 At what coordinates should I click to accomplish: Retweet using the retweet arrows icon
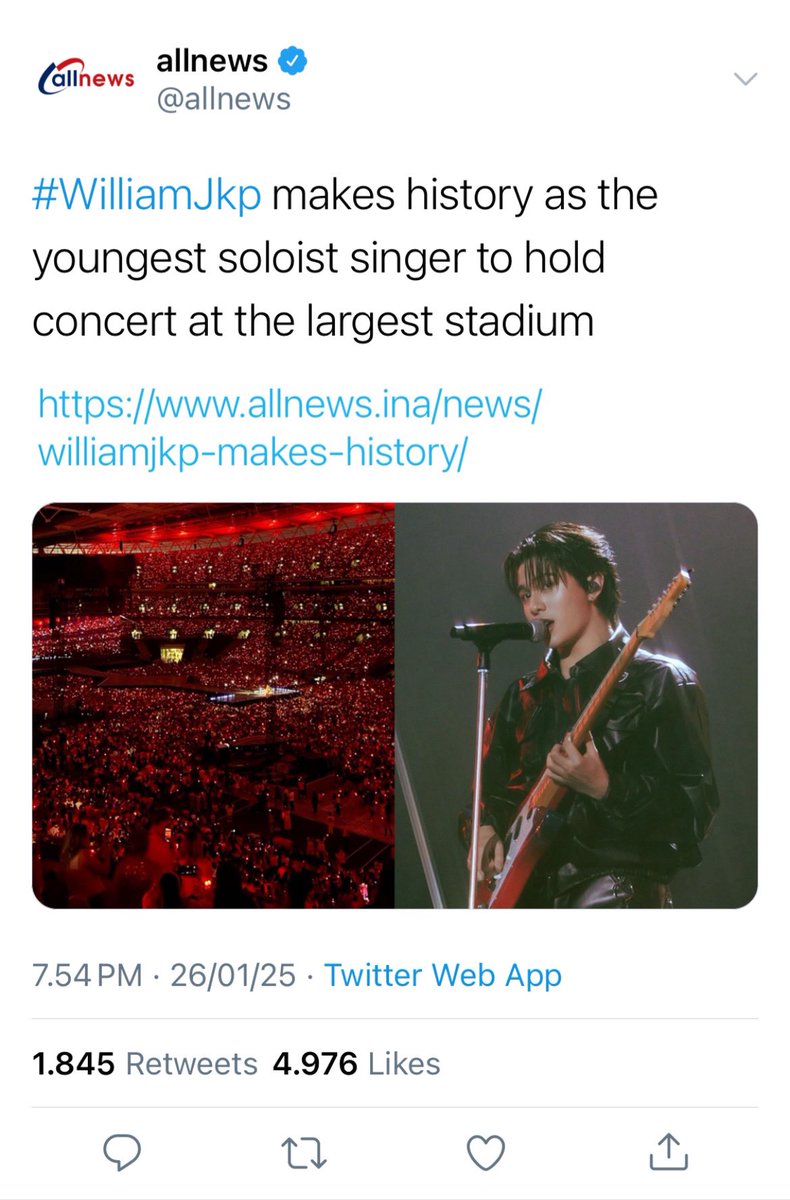pos(304,1152)
